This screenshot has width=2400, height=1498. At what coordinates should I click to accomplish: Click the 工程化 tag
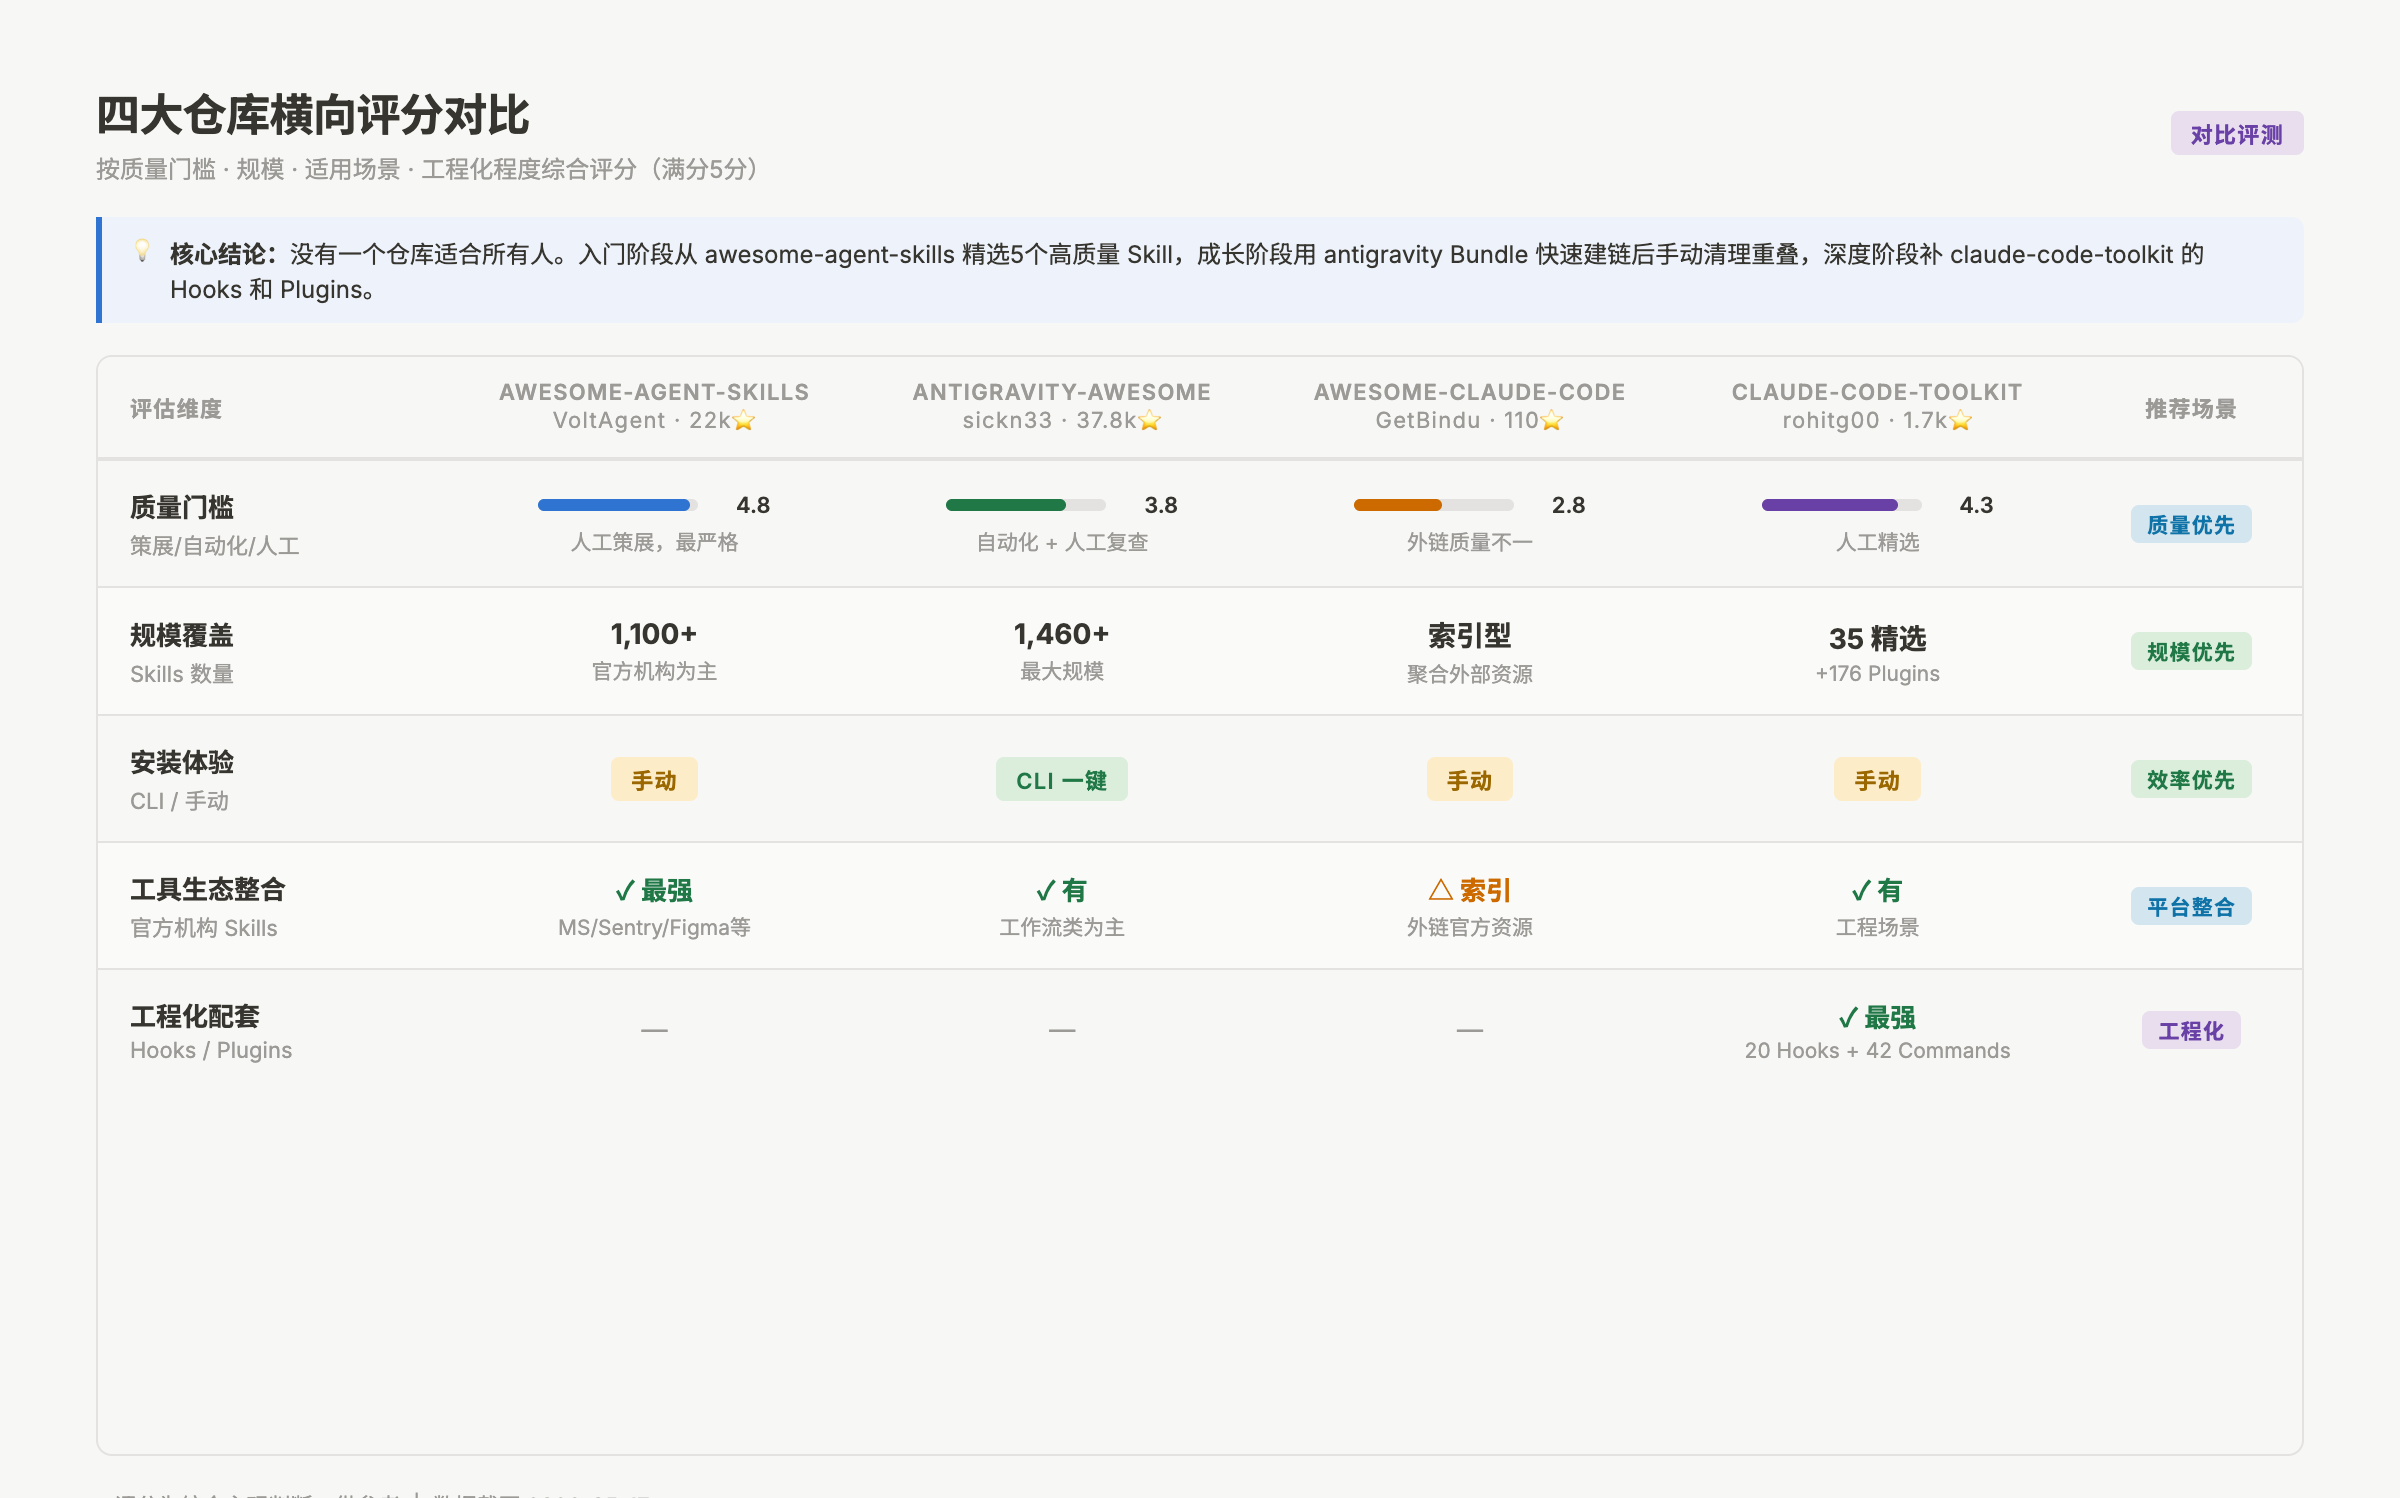[x=2190, y=1030]
